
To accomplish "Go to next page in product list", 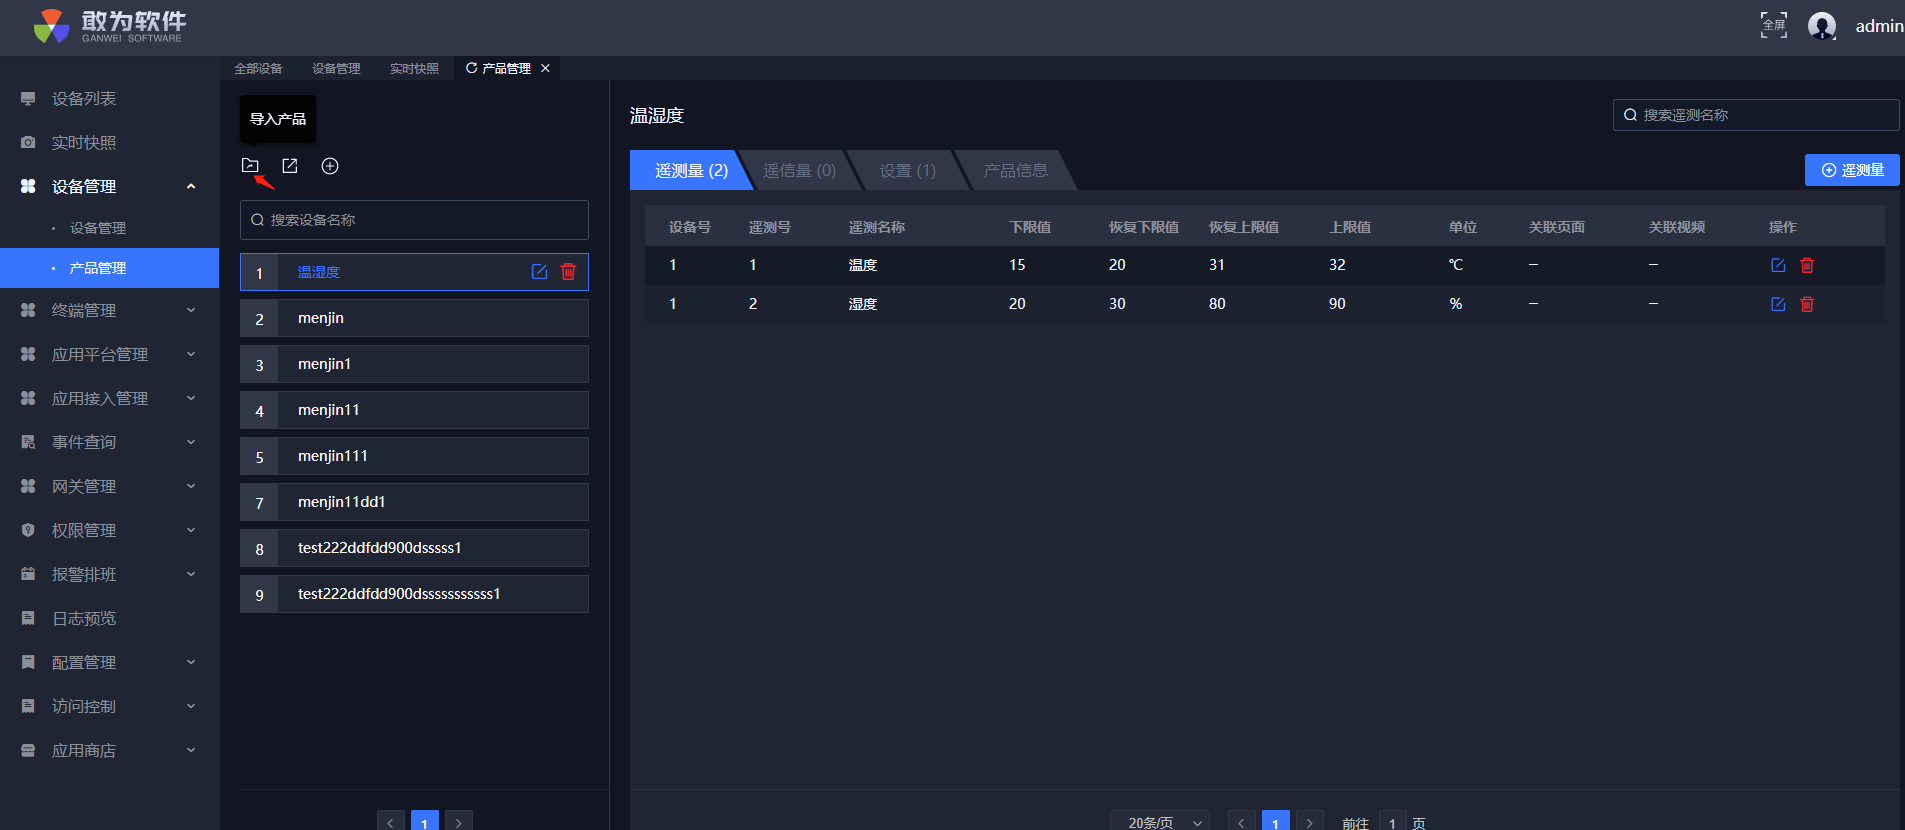I will pyautogui.click(x=459, y=822).
